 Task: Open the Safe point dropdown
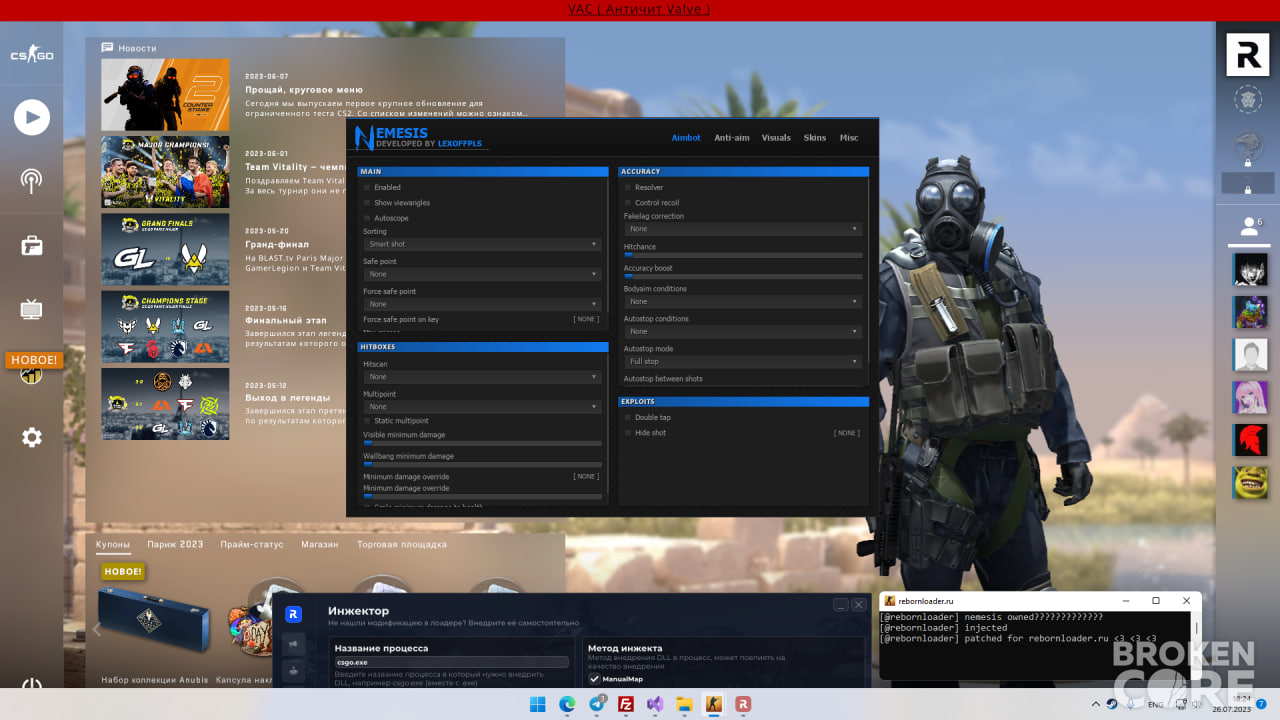[482, 274]
